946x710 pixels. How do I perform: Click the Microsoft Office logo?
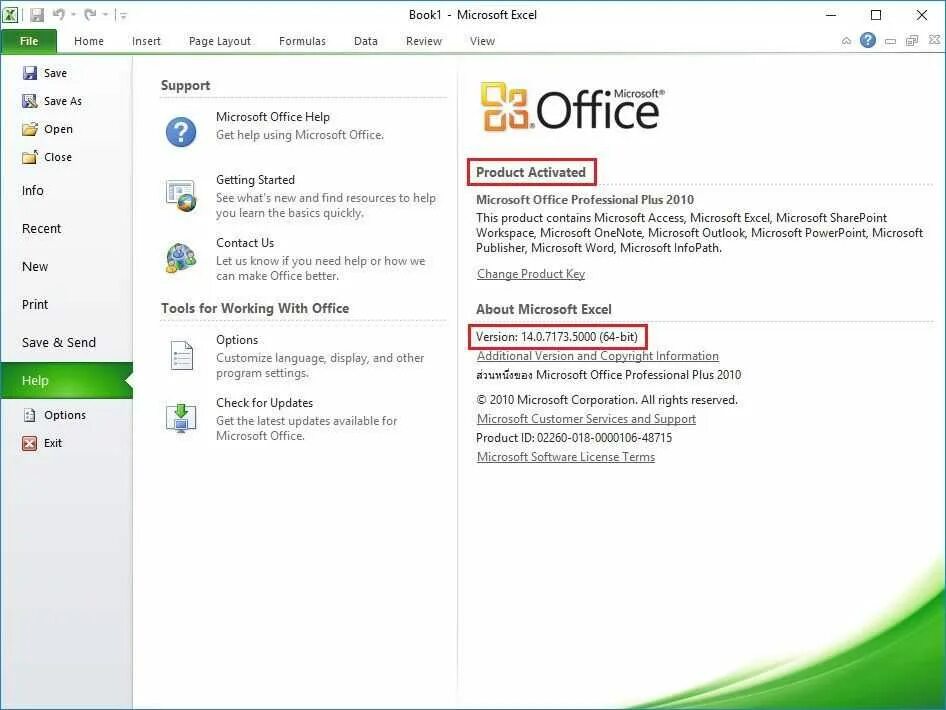point(571,107)
